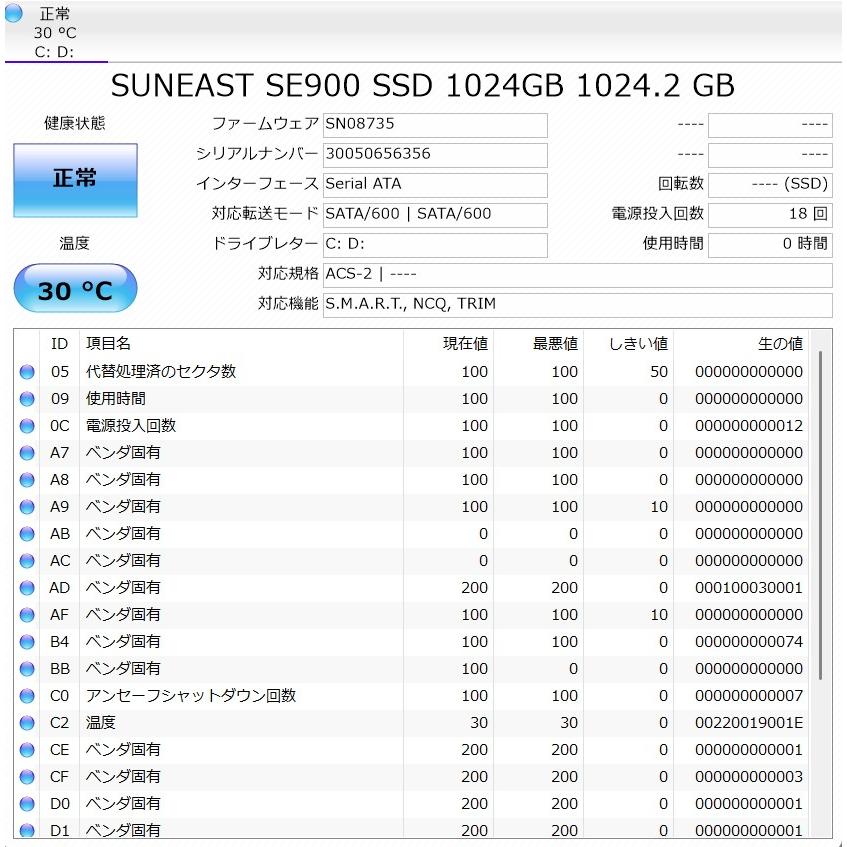Click the standard field ACS-2
This screenshot has width=847, height=847.
[577, 275]
